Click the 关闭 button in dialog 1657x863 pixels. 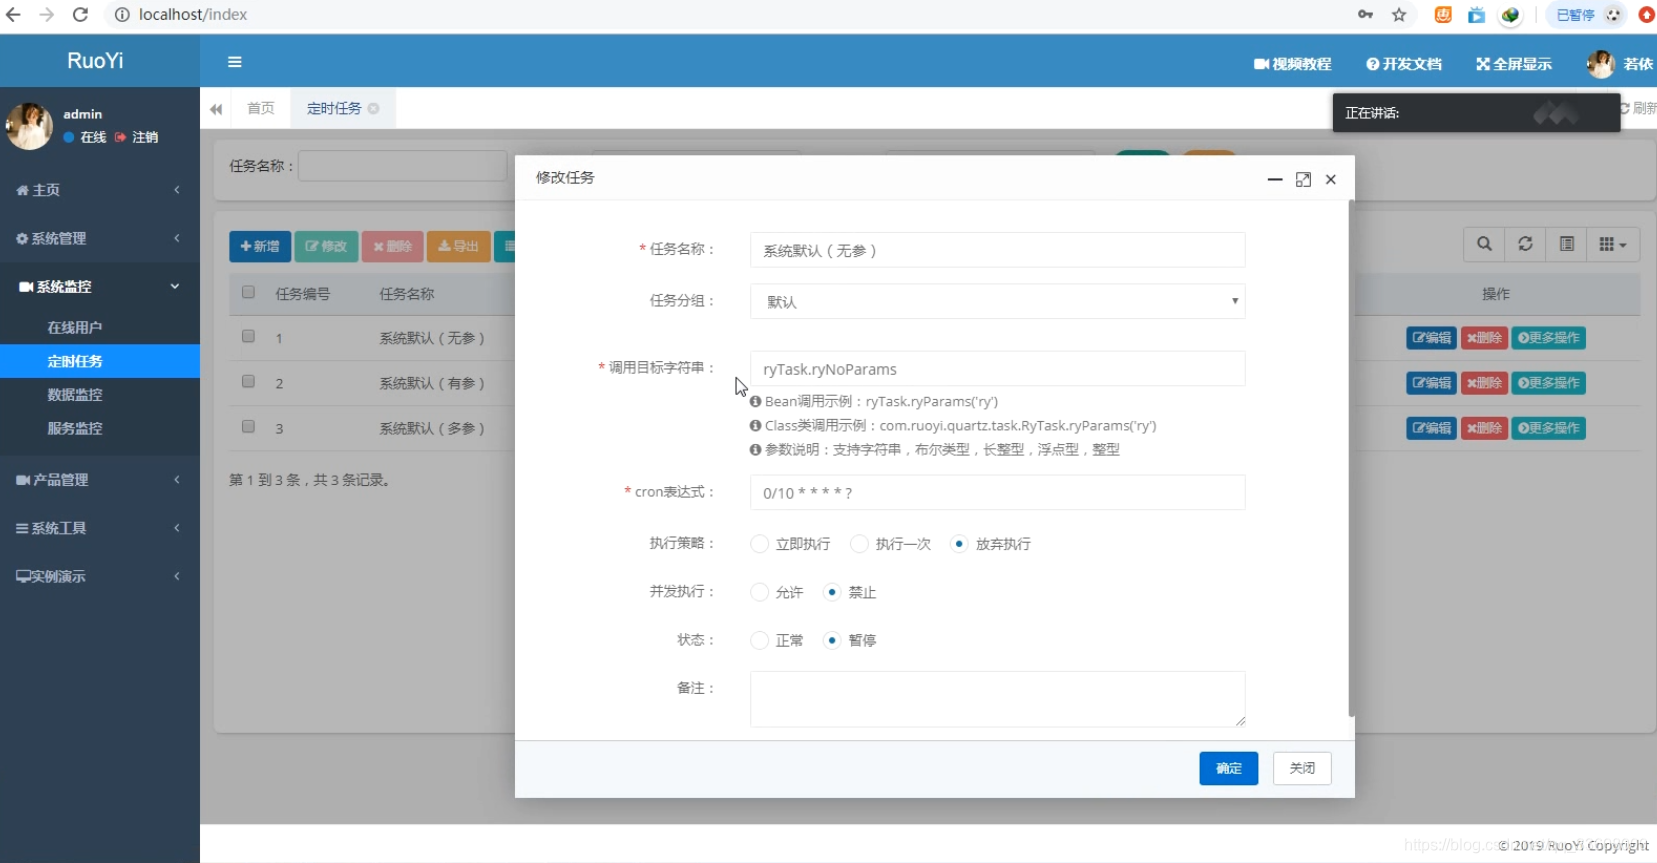pos(1302,768)
